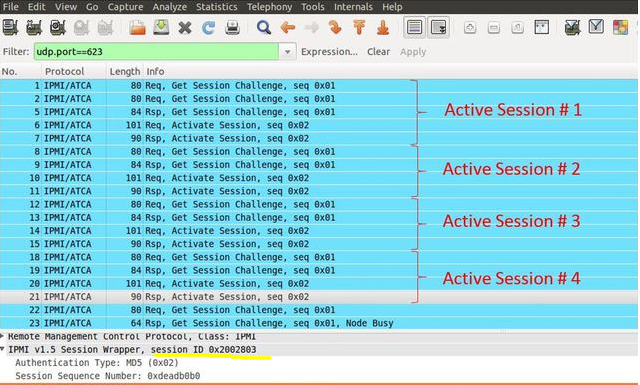Jump to last packet down-arrow icon
The height and width of the screenshot is (385, 640).
(x=383, y=28)
